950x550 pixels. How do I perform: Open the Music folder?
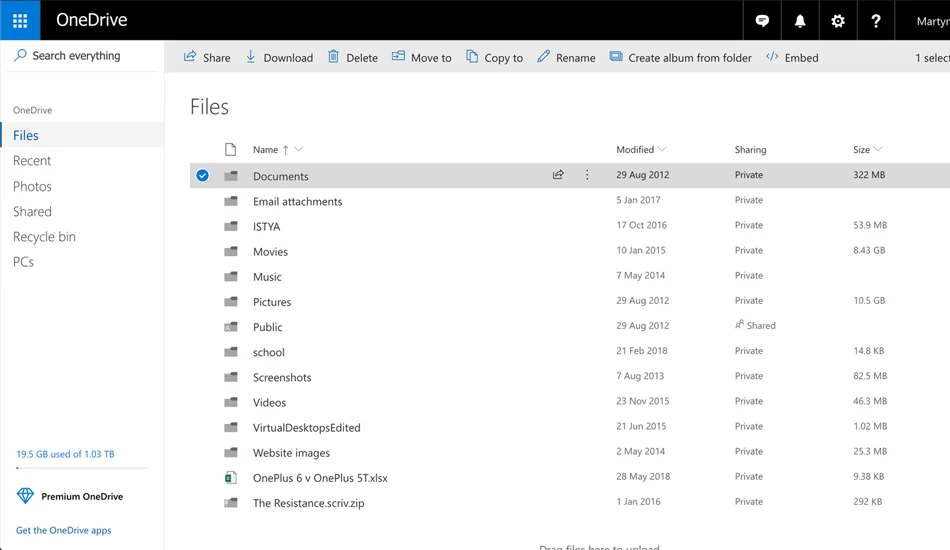267,277
